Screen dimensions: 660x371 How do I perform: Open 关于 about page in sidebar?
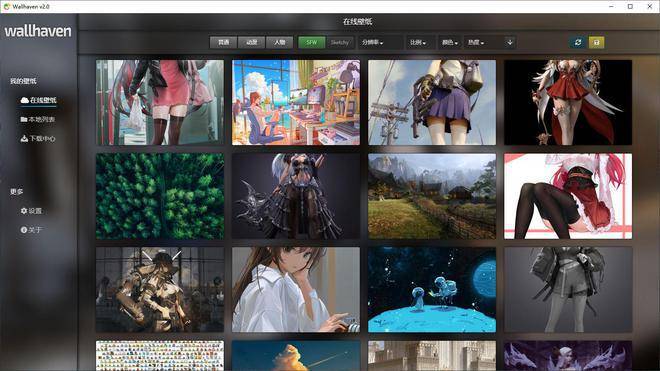31,230
